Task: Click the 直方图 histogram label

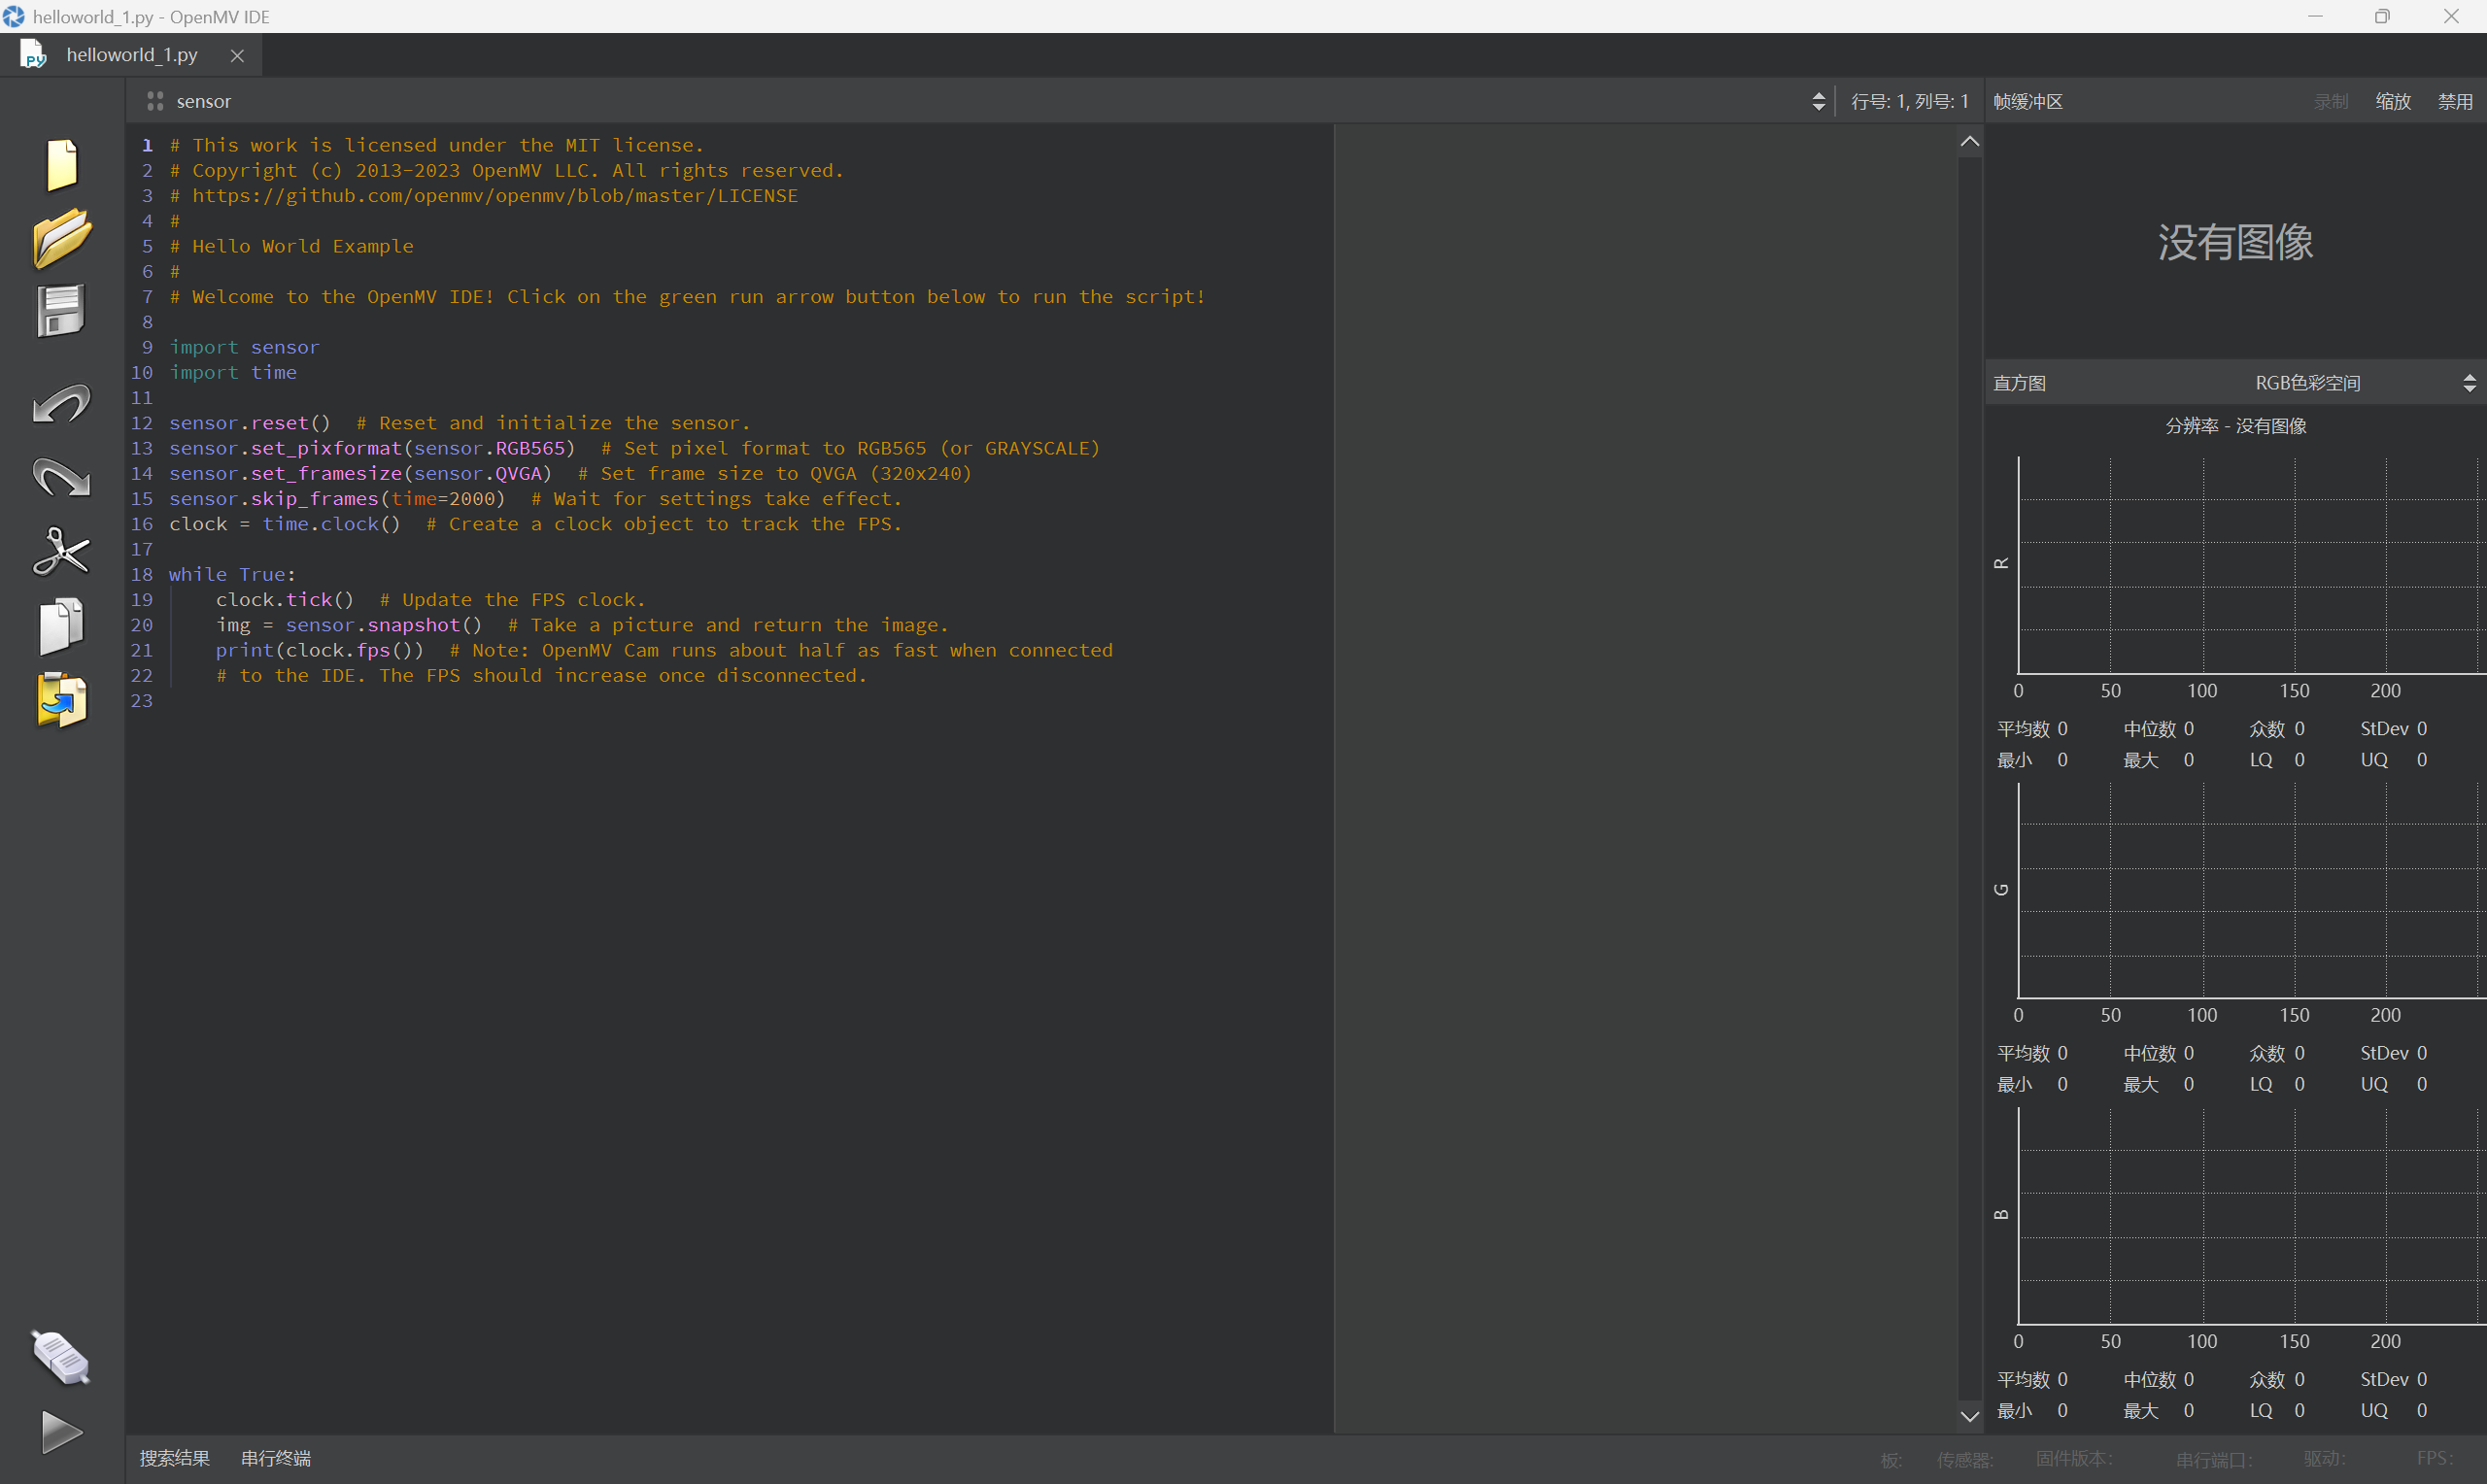Action: [x=2019, y=383]
